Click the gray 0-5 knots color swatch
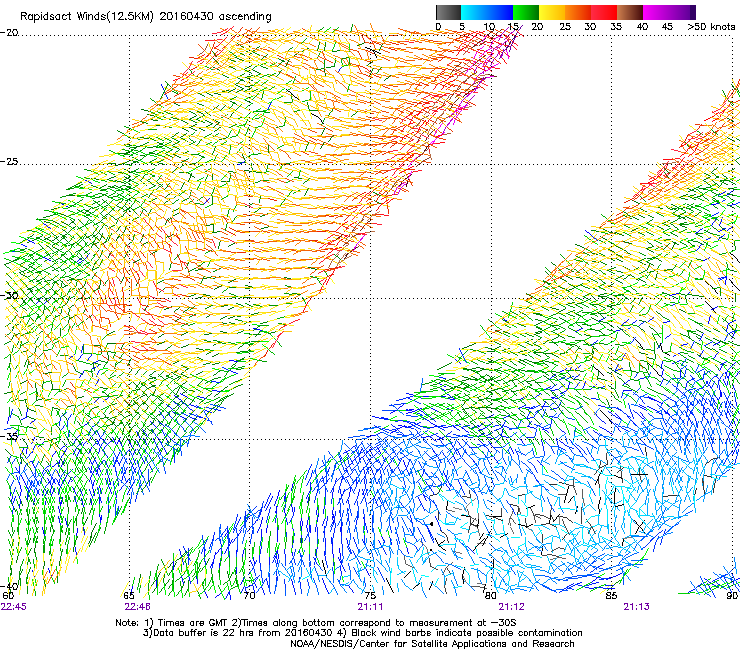Viewport: 740px width, 650px height. coord(448,12)
